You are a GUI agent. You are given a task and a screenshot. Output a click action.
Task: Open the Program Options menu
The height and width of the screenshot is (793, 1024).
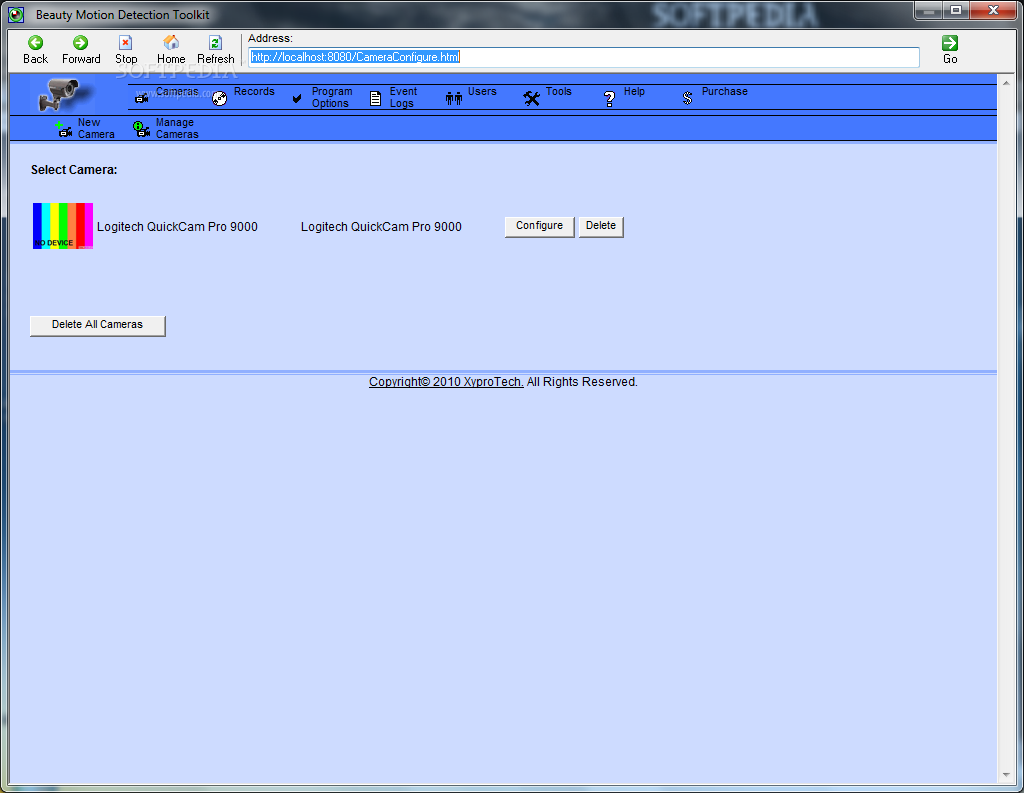click(332, 97)
